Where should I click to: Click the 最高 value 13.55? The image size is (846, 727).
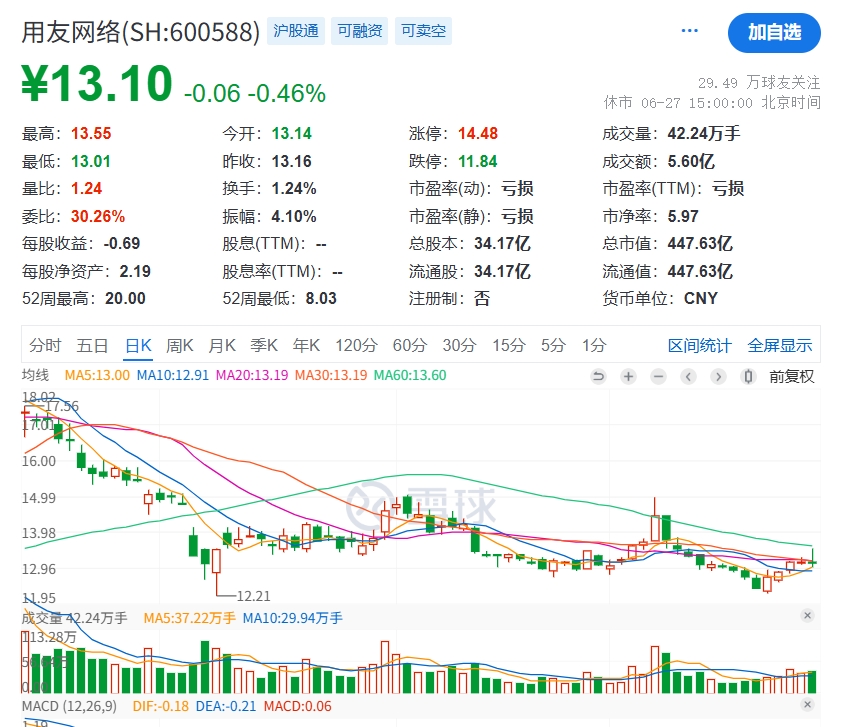[91, 133]
